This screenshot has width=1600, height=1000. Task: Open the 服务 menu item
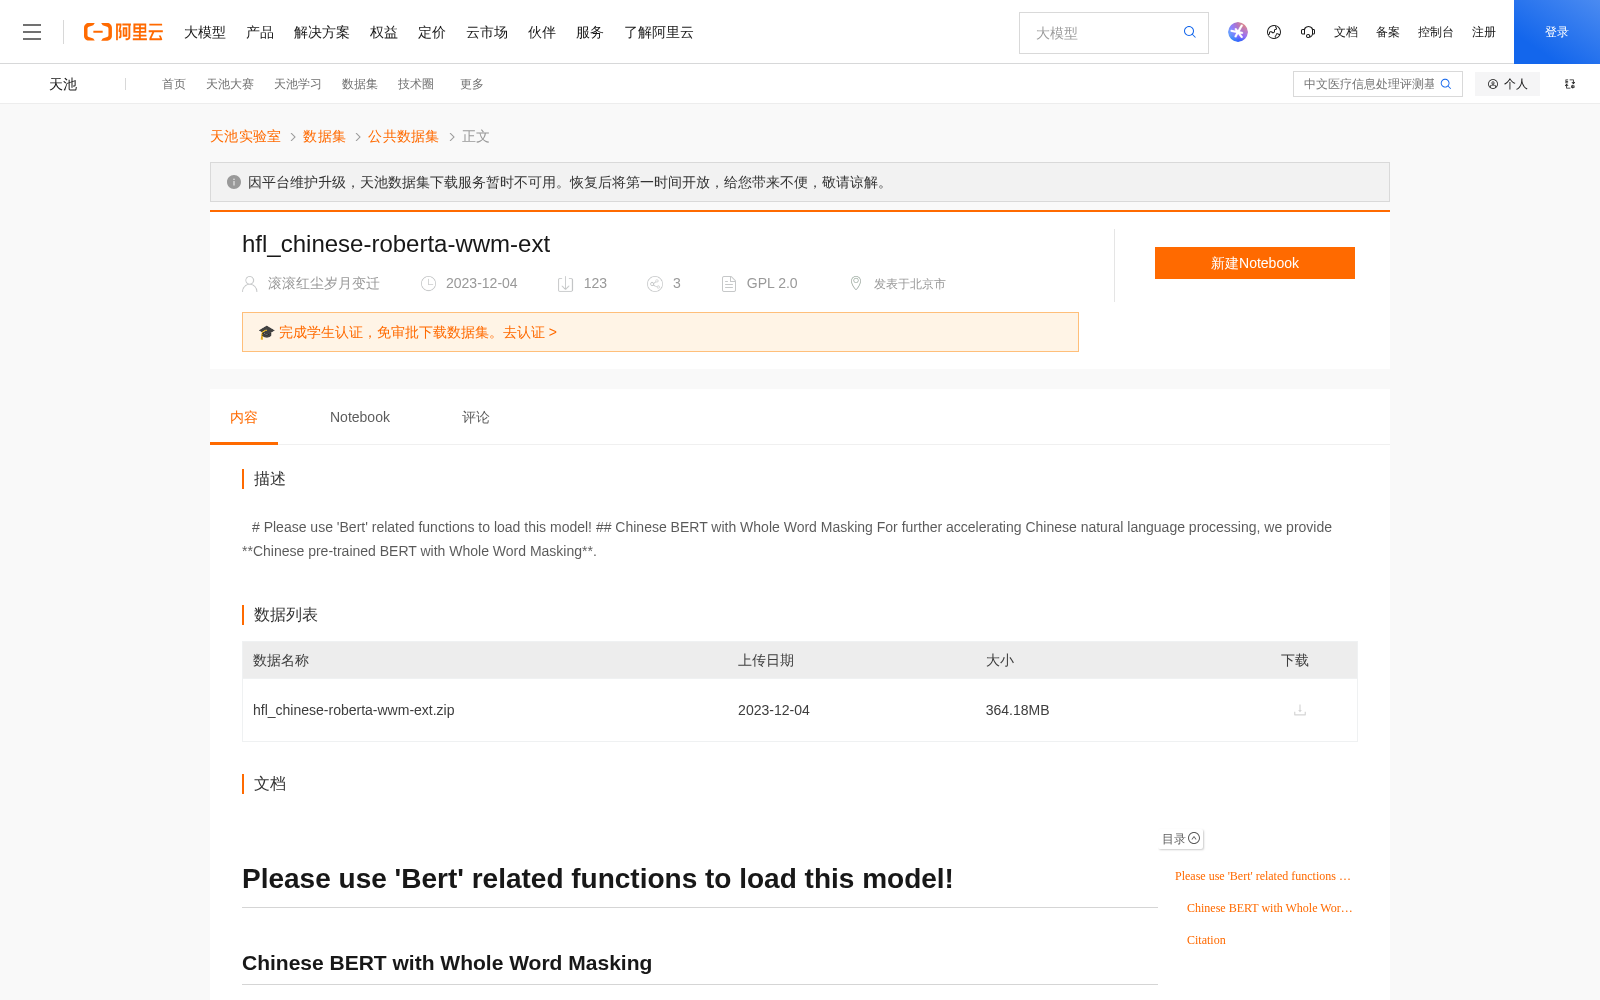pyautogui.click(x=590, y=32)
